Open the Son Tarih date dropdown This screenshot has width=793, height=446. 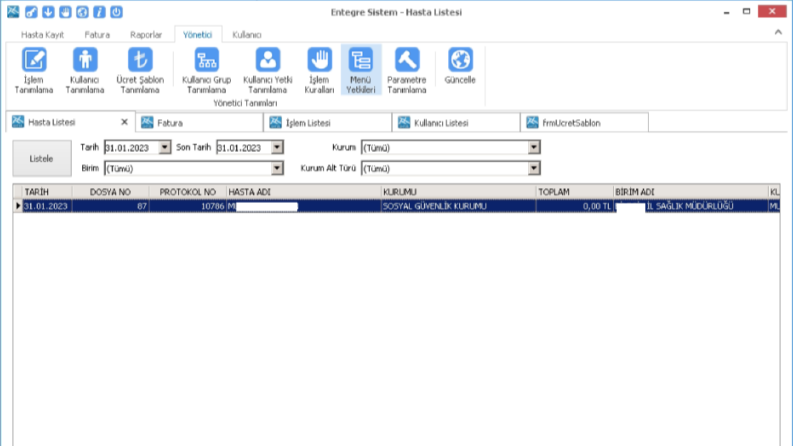277,148
